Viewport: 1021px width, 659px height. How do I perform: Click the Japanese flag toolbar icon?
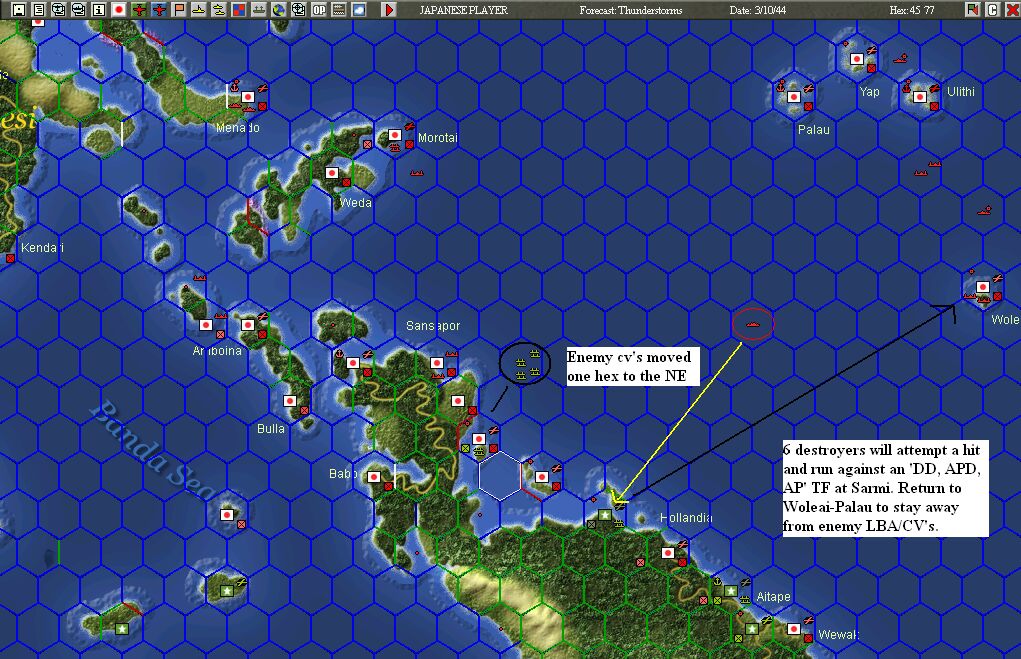pos(119,10)
